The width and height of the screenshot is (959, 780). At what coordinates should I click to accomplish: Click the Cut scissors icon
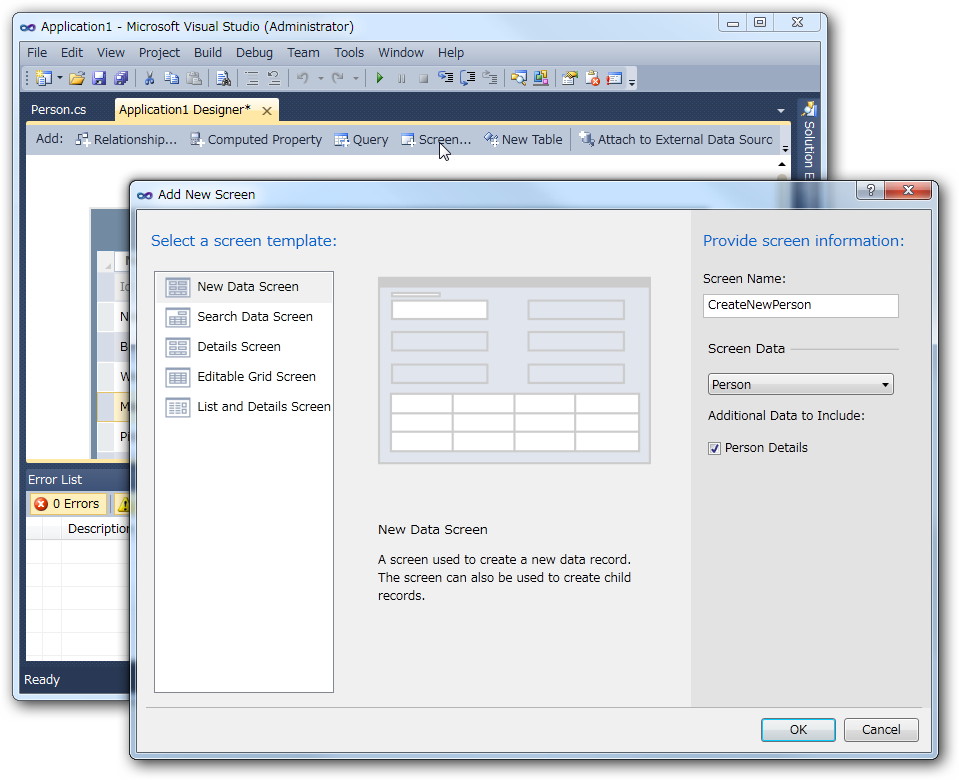tap(149, 78)
